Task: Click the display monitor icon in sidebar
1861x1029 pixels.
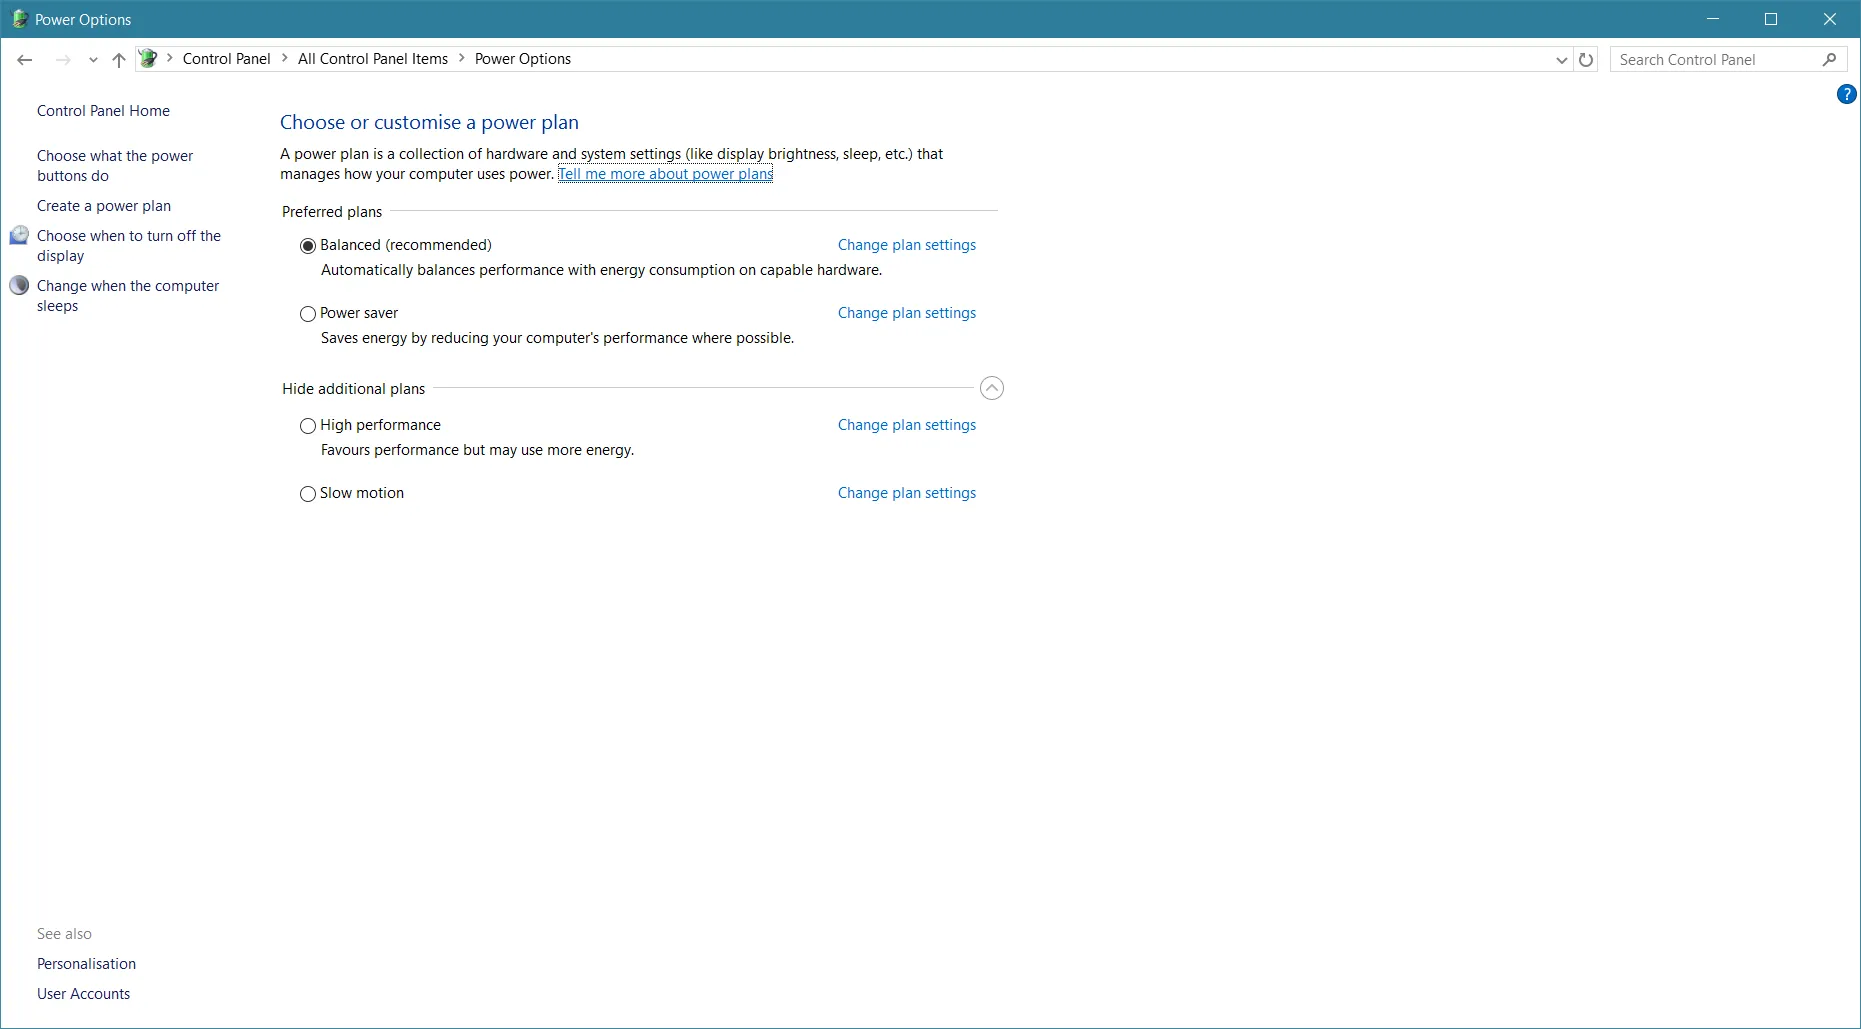Action: tap(19, 236)
